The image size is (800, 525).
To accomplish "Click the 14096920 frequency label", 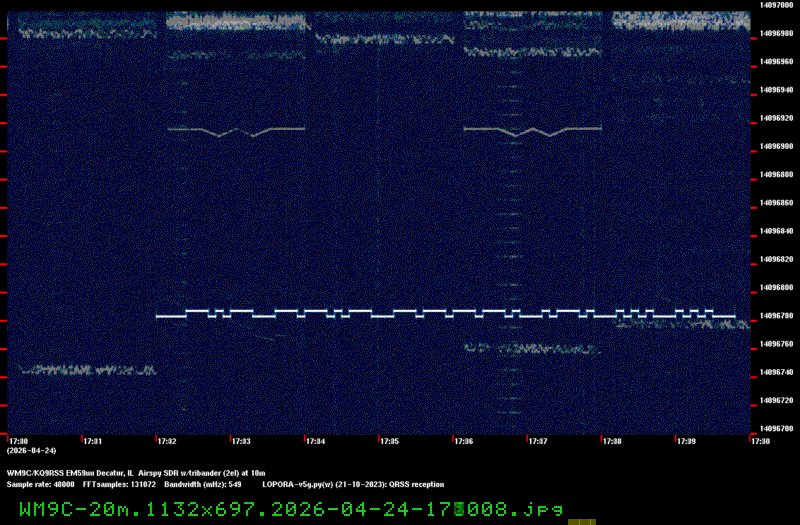I will coord(776,118).
